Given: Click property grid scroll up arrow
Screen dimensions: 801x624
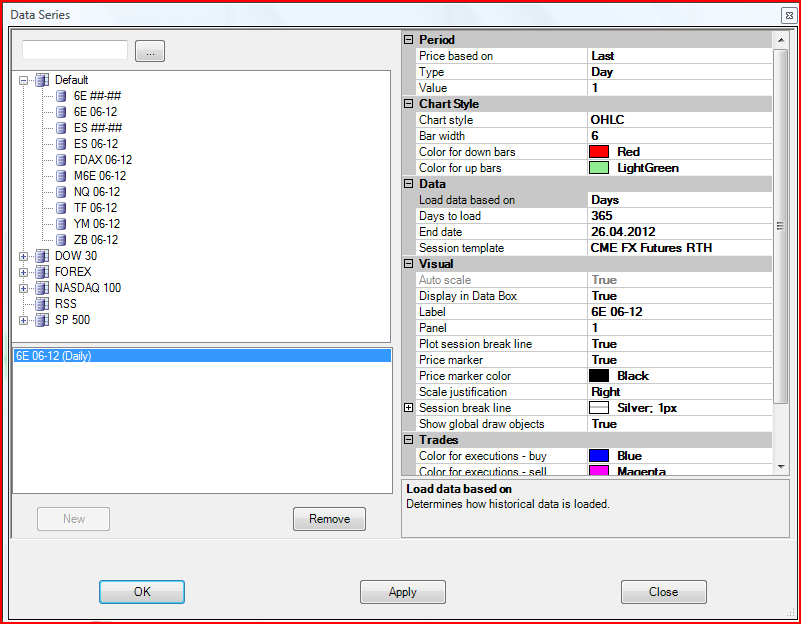Looking at the screenshot, I should [x=781, y=40].
